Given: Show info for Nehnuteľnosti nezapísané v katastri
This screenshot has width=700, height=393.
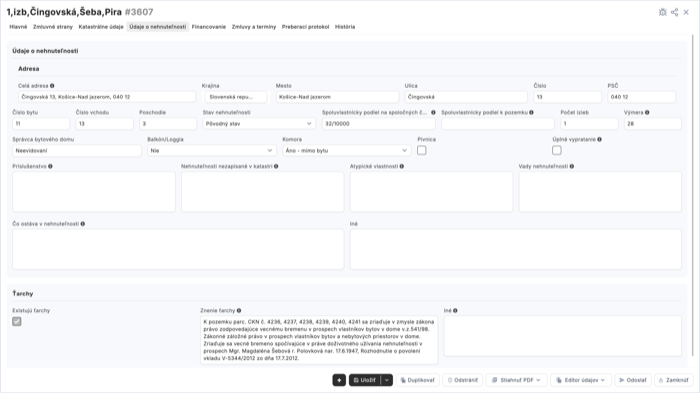Looking at the screenshot, I should tap(276, 166).
